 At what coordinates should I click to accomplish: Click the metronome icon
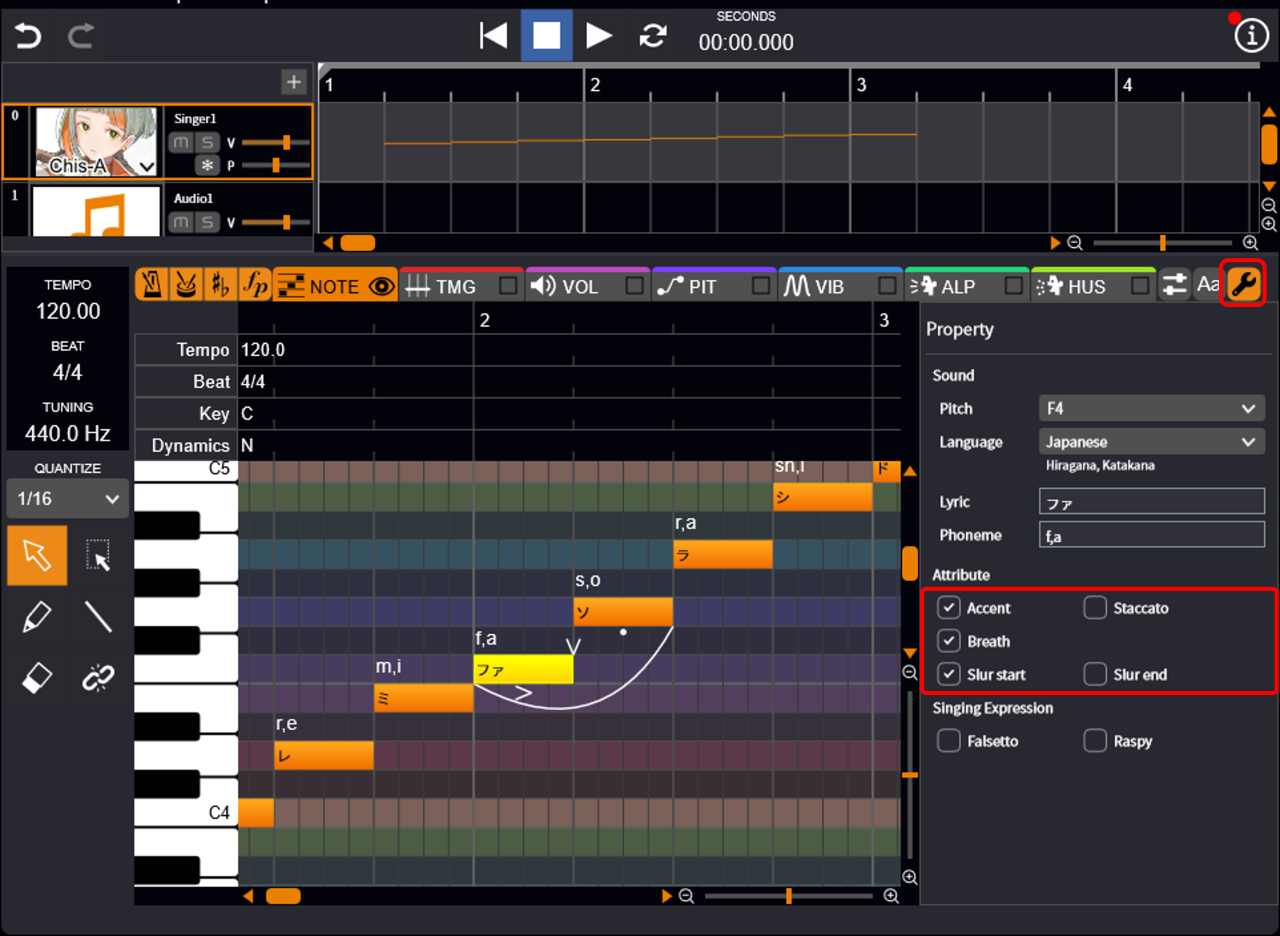(x=152, y=285)
